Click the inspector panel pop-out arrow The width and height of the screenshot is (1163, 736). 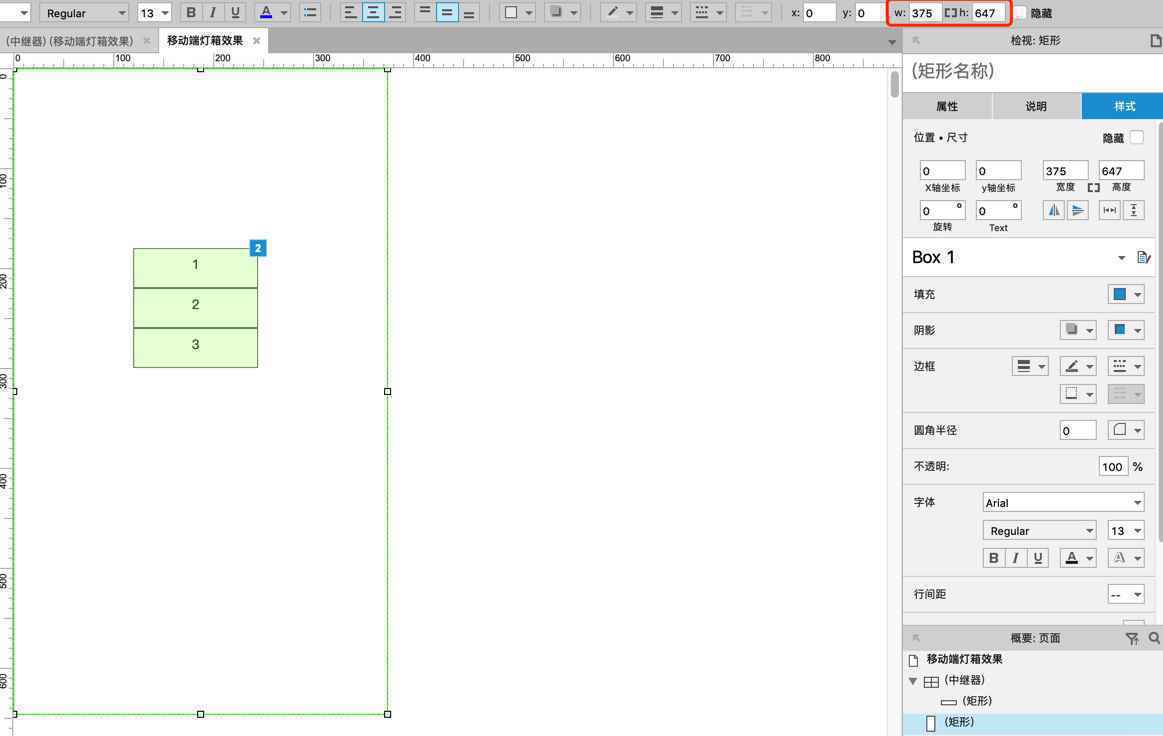point(916,41)
